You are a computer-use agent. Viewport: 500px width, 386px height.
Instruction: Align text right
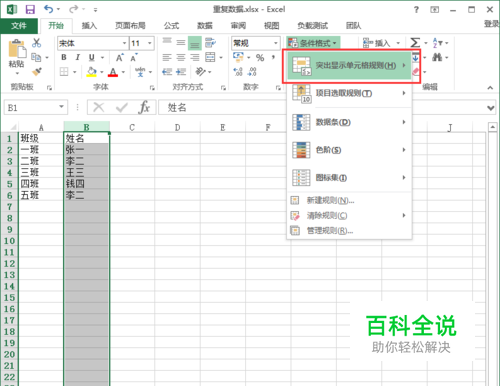point(195,57)
